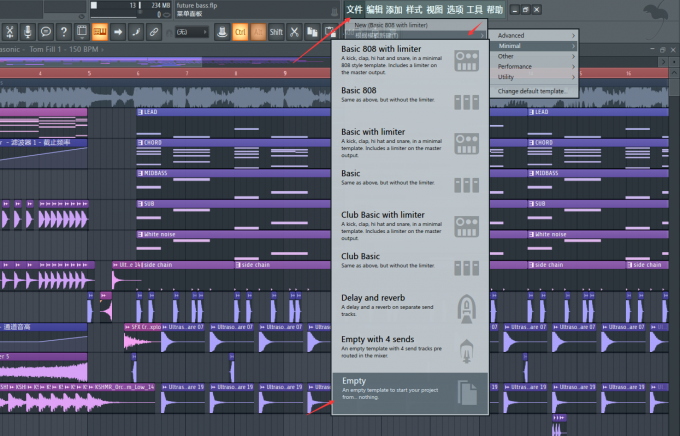Toggle the Ctrl modifier button

[240, 32]
